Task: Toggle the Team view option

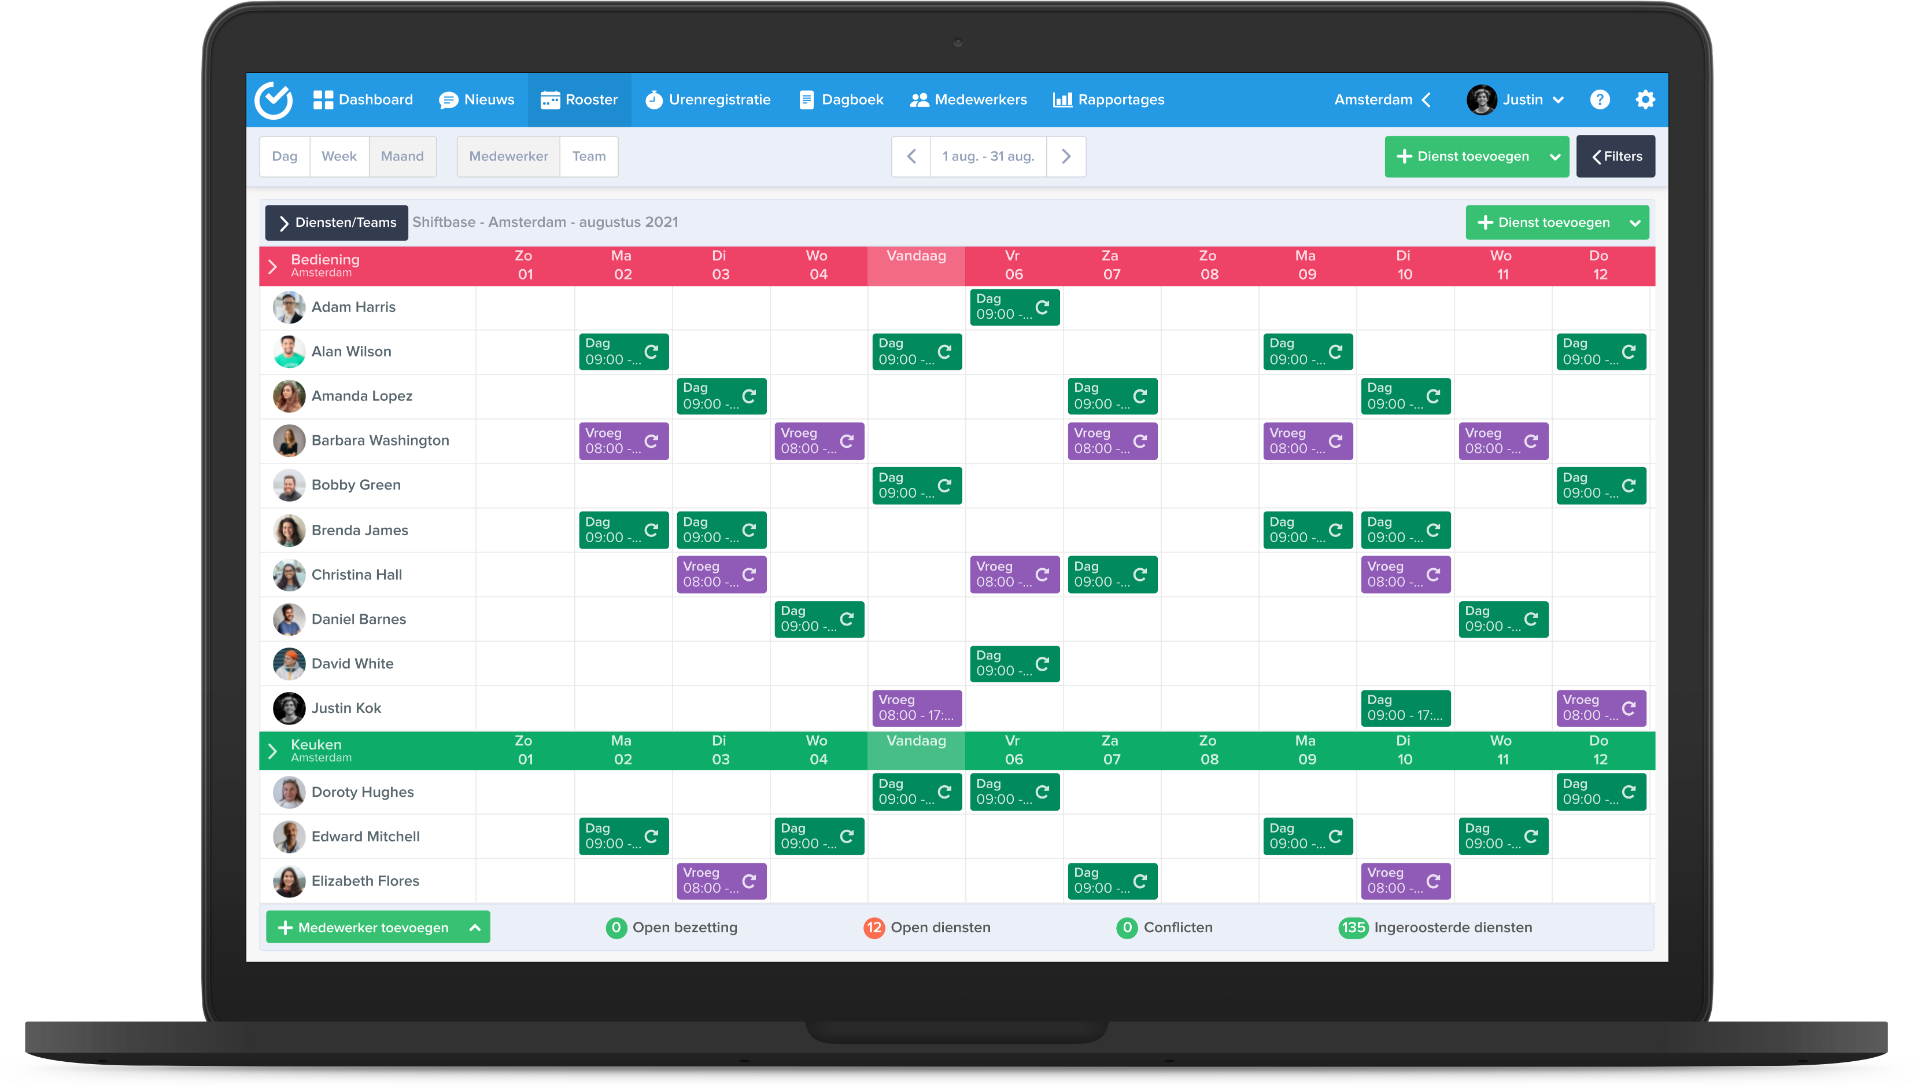Action: click(x=588, y=156)
